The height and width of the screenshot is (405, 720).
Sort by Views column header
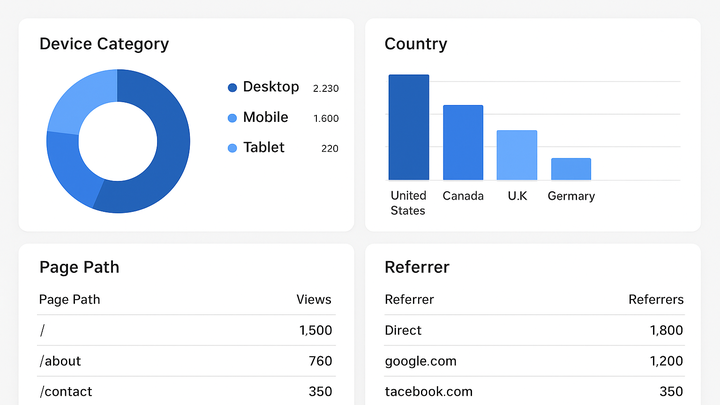pos(314,299)
